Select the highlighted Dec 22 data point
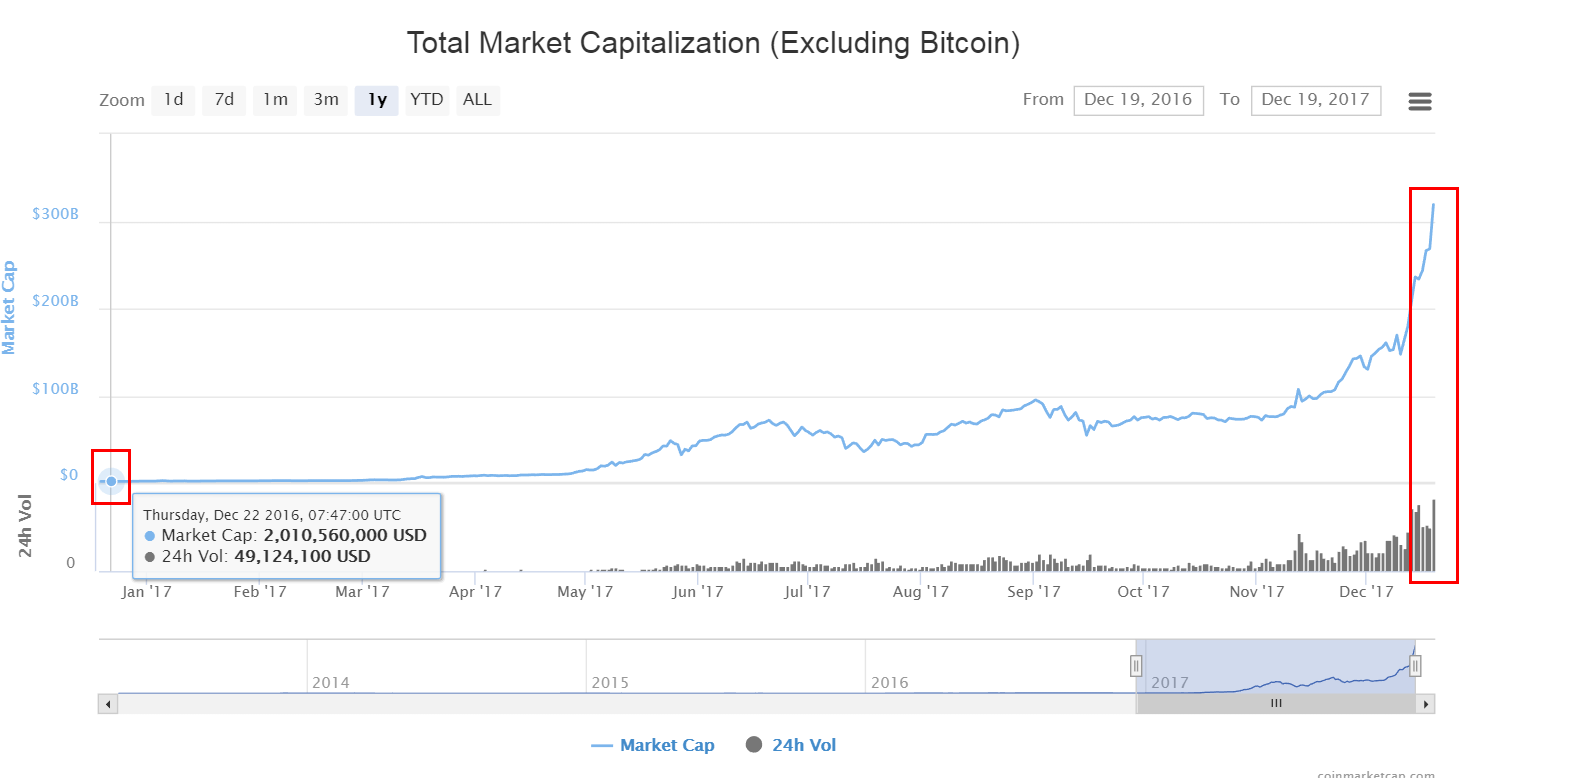 (x=109, y=481)
